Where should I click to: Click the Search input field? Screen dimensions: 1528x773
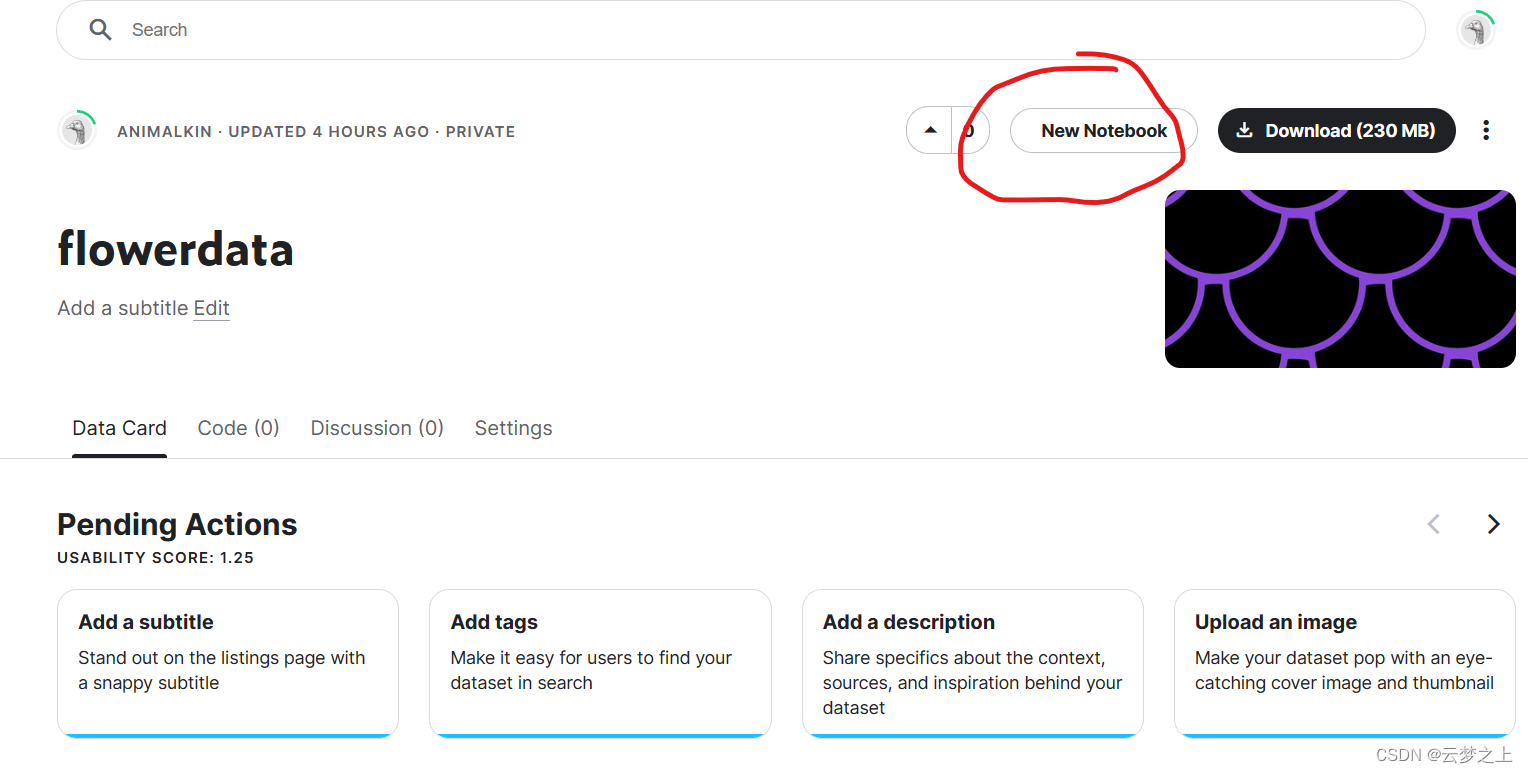pos(740,30)
